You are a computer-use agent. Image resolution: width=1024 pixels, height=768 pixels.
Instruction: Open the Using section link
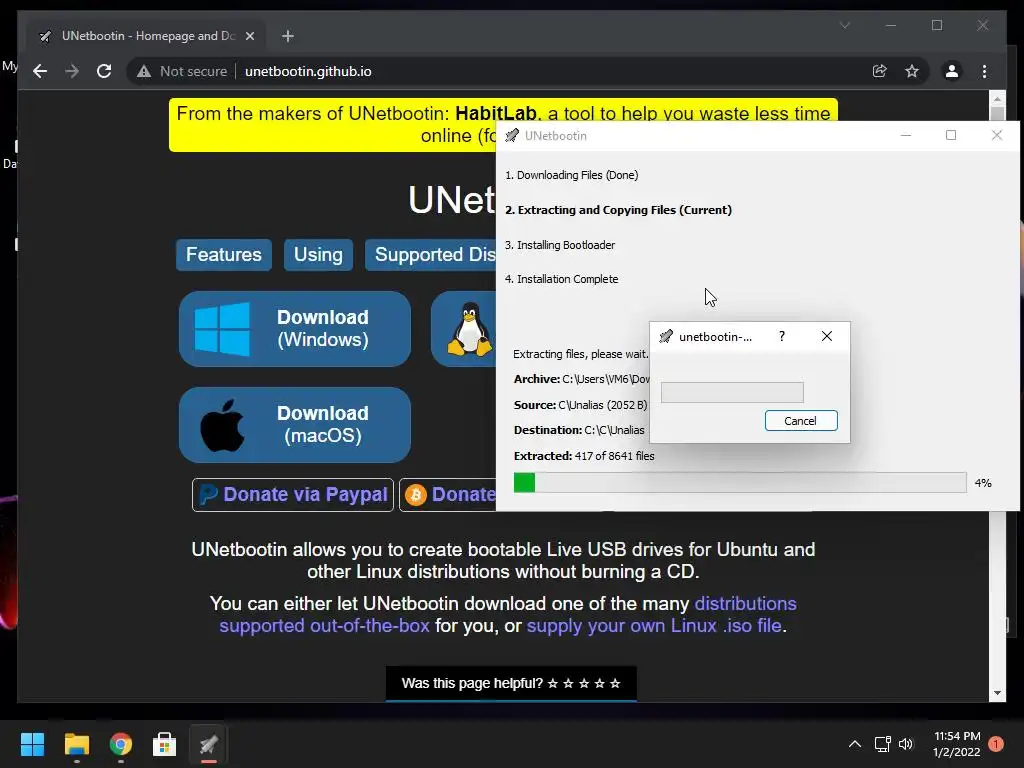pyautogui.click(x=318, y=254)
